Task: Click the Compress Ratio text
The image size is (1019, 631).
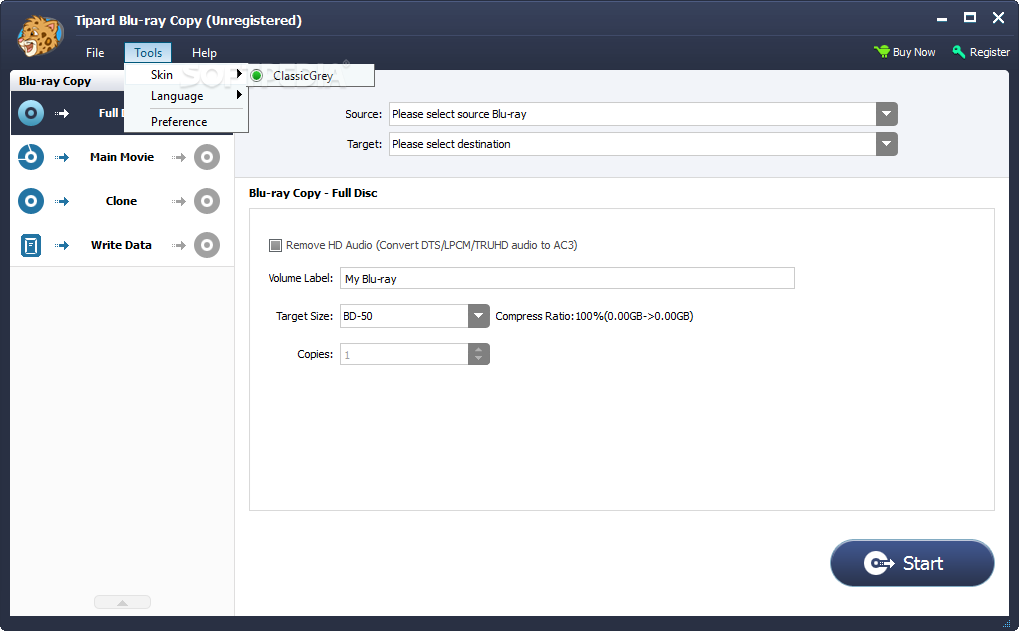Action: coord(594,316)
